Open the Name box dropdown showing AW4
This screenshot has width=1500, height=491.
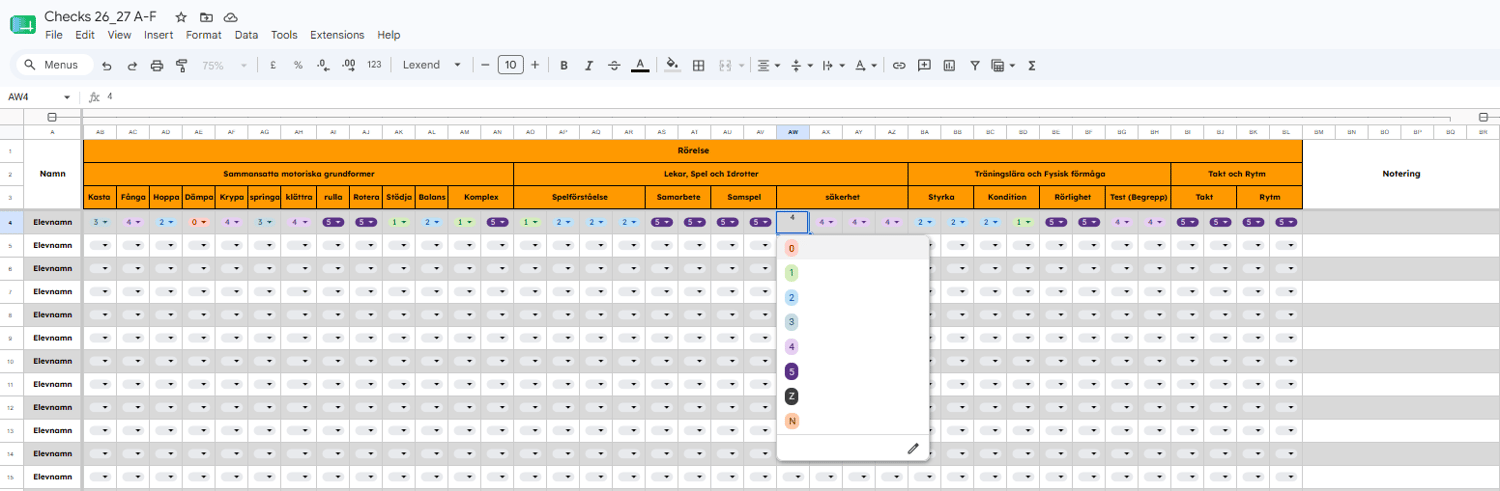tap(67, 97)
